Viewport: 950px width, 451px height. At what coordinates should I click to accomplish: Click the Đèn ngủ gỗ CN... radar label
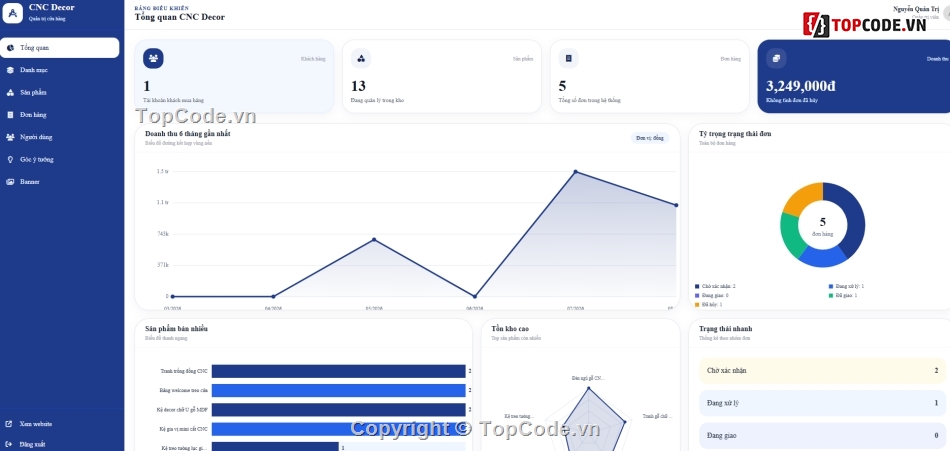pos(588,378)
